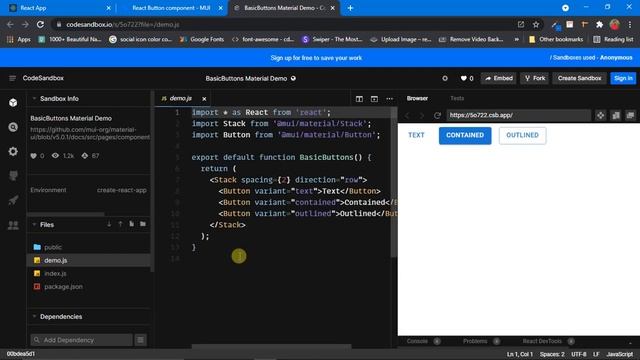Image resolution: width=640 pixels, height=360 pixels.
Task: Upload files with the Files upload arrow
Action: [x=120, y=224]
